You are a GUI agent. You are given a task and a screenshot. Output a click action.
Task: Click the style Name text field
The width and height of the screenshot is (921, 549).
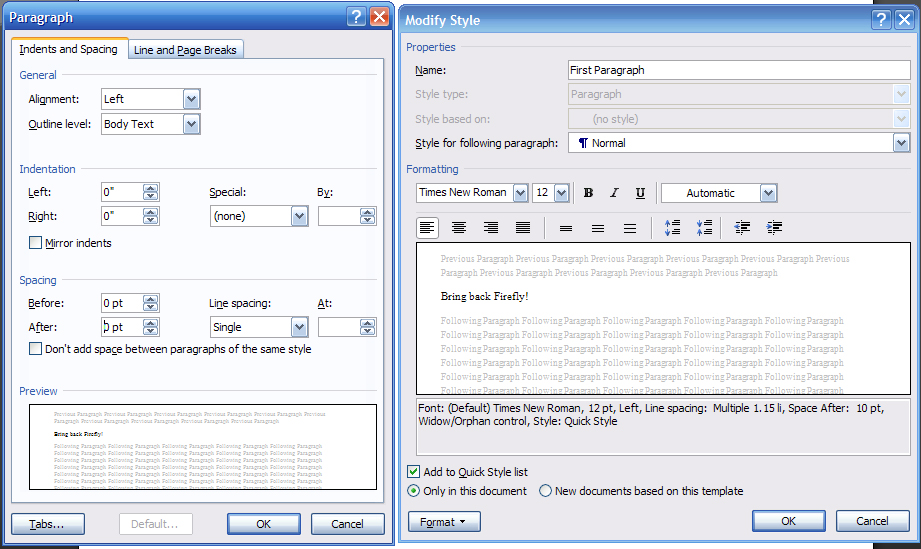(x=738, y=70)
